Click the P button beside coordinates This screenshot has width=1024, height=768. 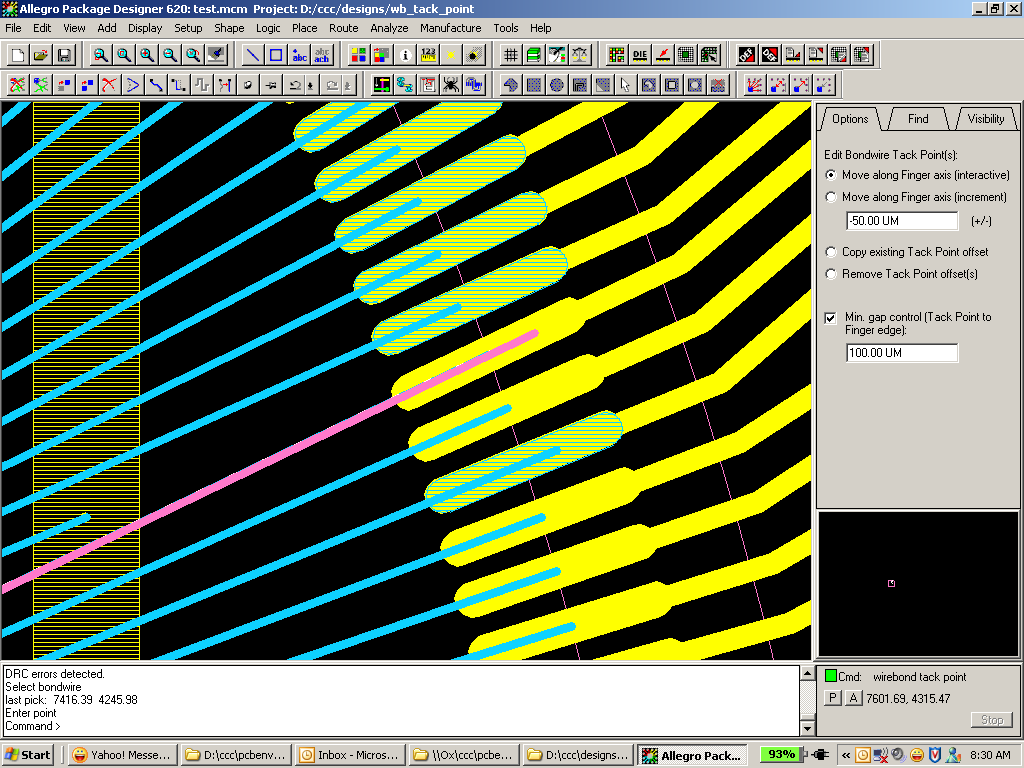pos(832,698)
